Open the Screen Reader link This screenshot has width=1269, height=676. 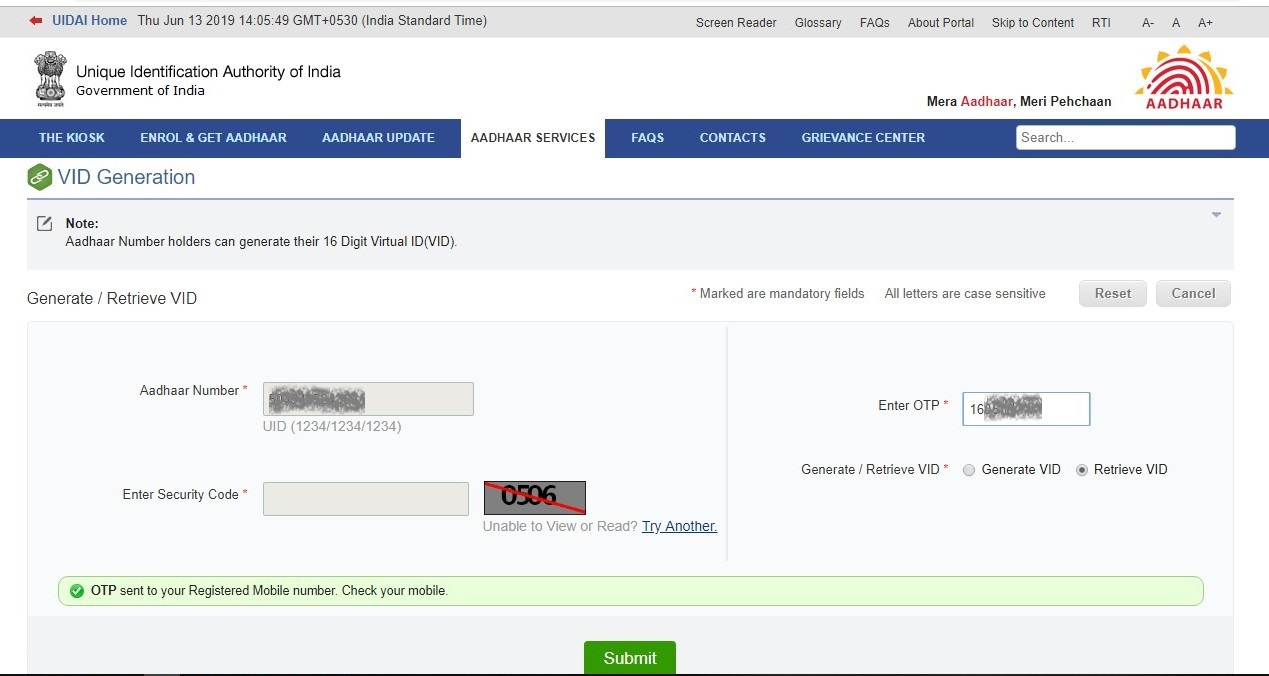click(x=736, y=23)
